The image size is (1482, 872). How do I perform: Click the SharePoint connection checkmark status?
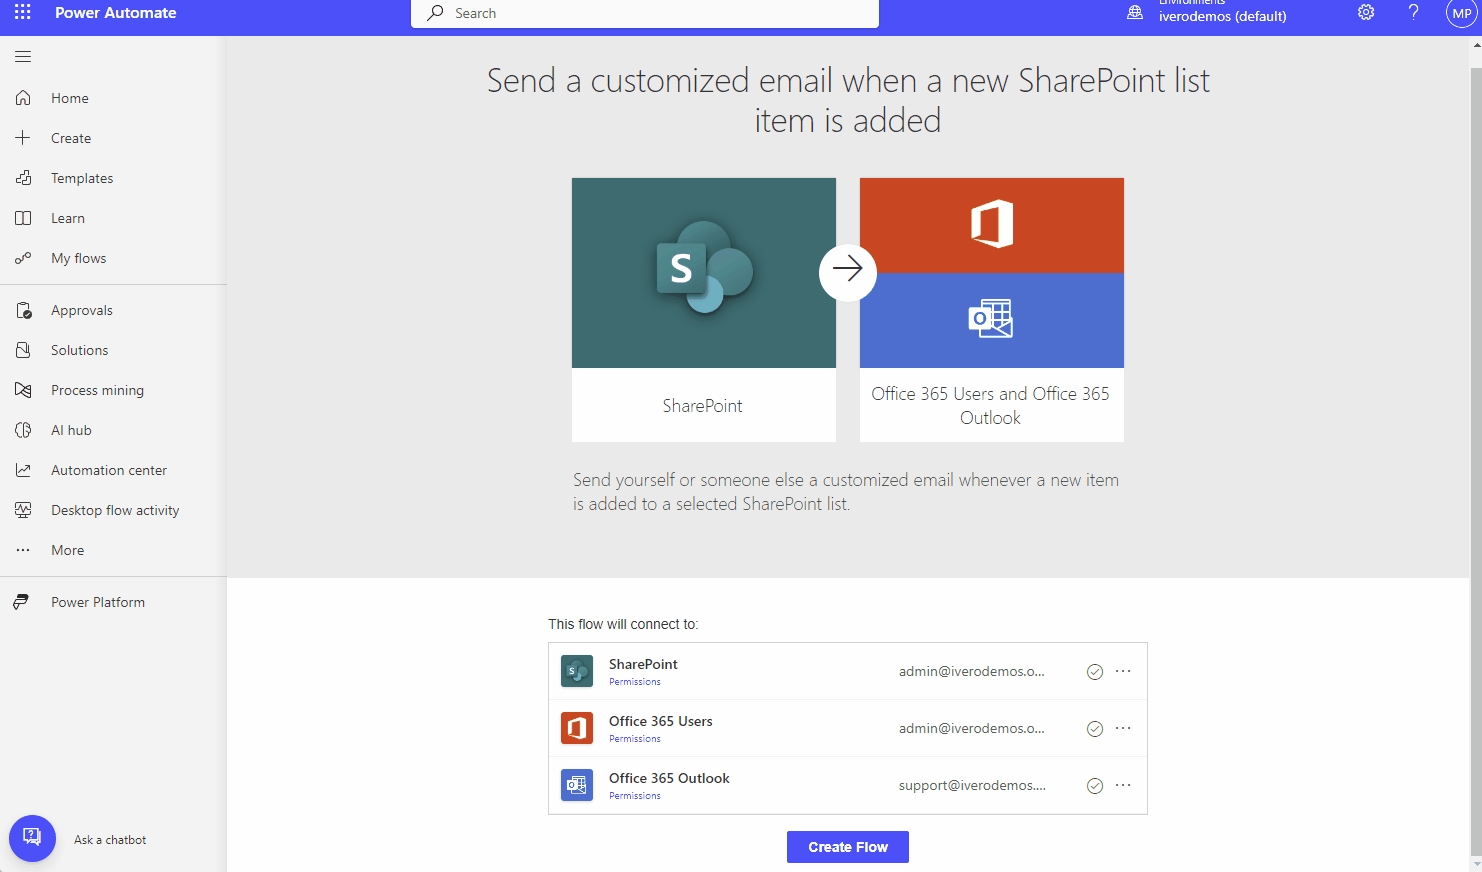click(1095, 672)
